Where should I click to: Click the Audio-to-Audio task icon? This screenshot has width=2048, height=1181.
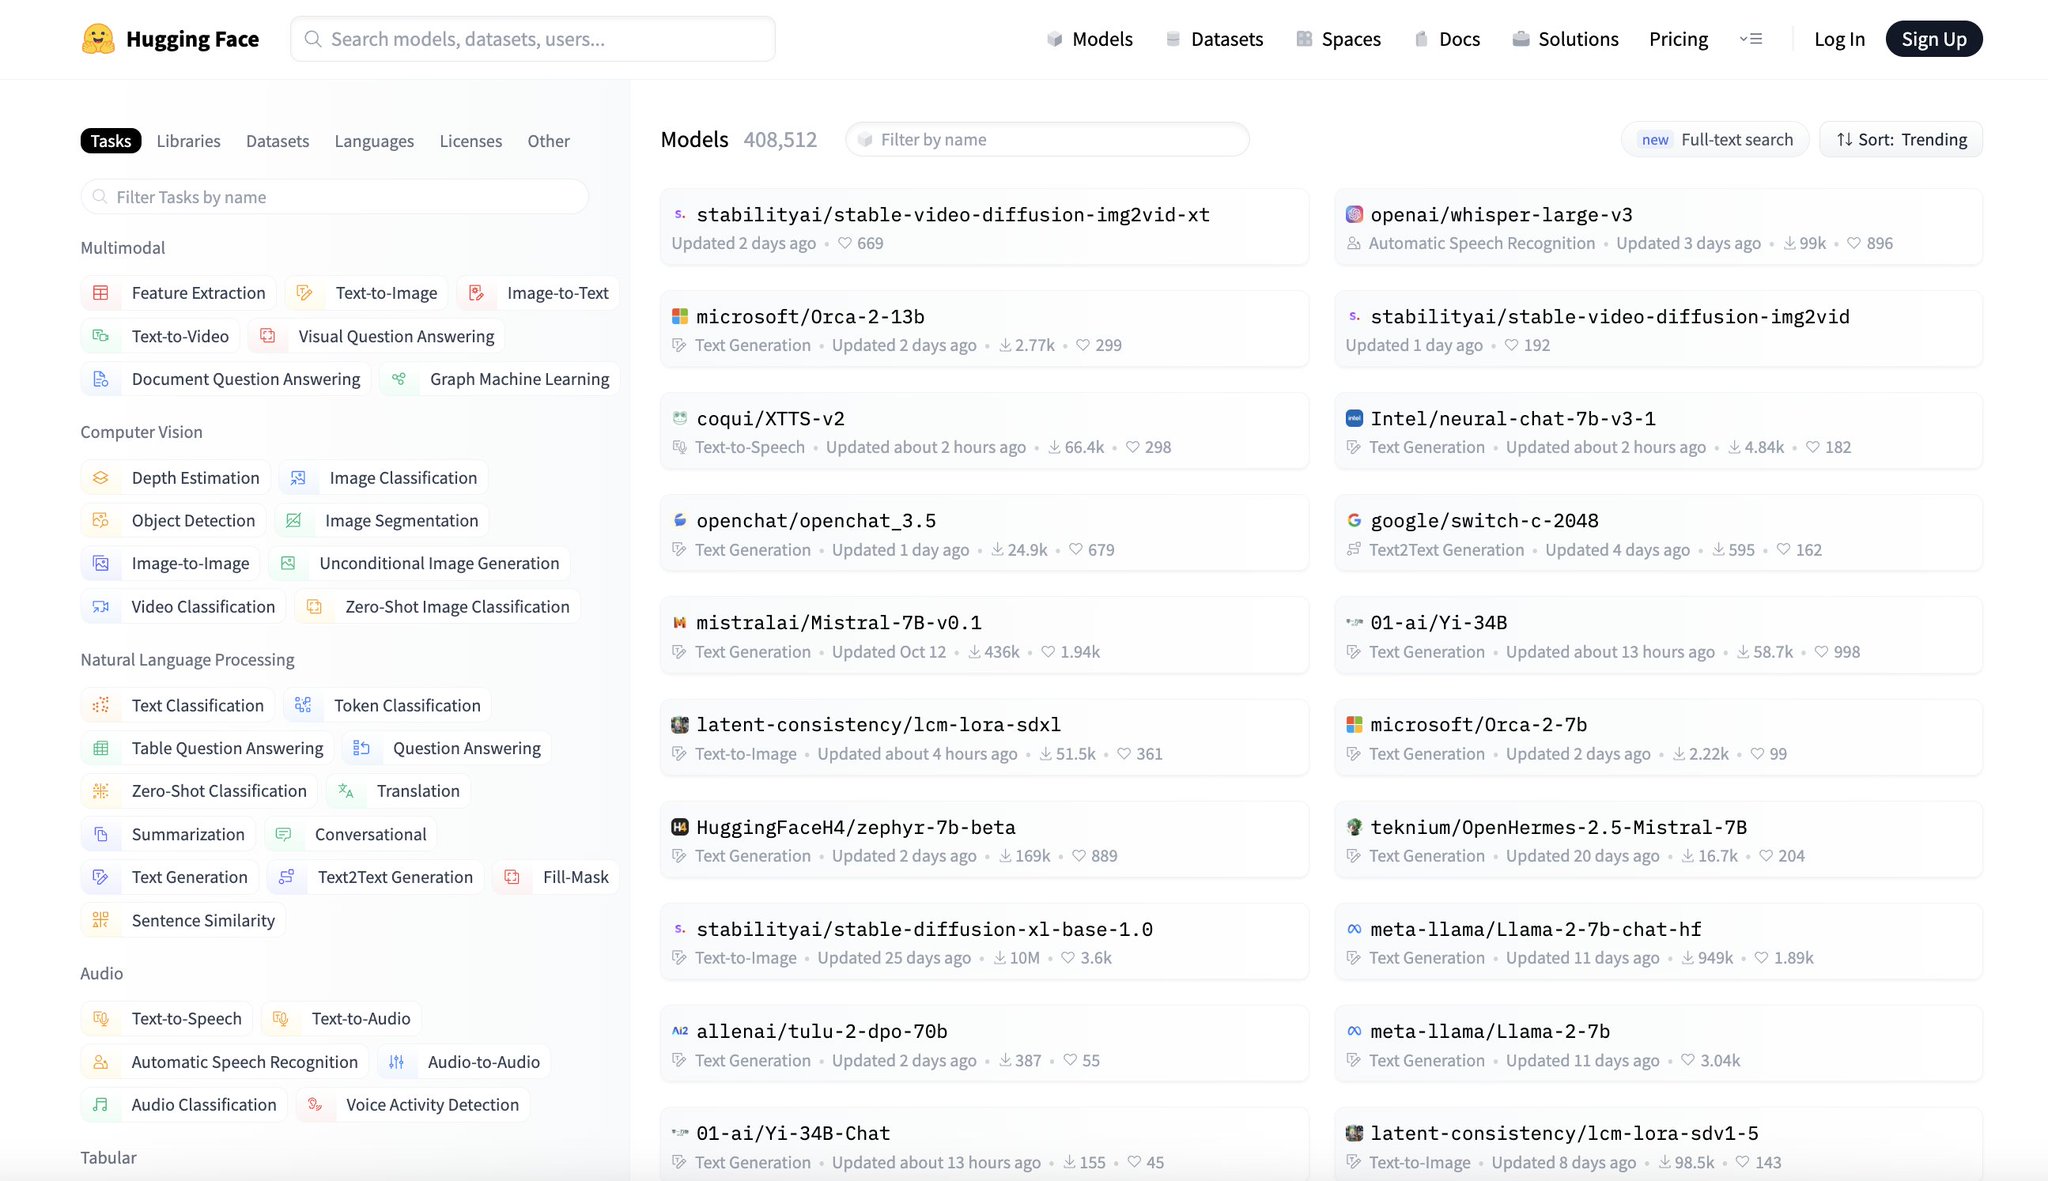point(397,1062)
